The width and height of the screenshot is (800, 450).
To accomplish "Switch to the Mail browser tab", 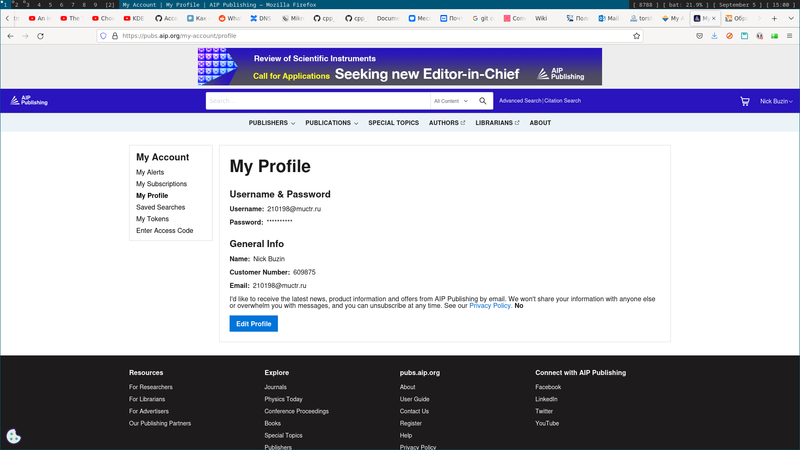I will click(x=608, y=18).
